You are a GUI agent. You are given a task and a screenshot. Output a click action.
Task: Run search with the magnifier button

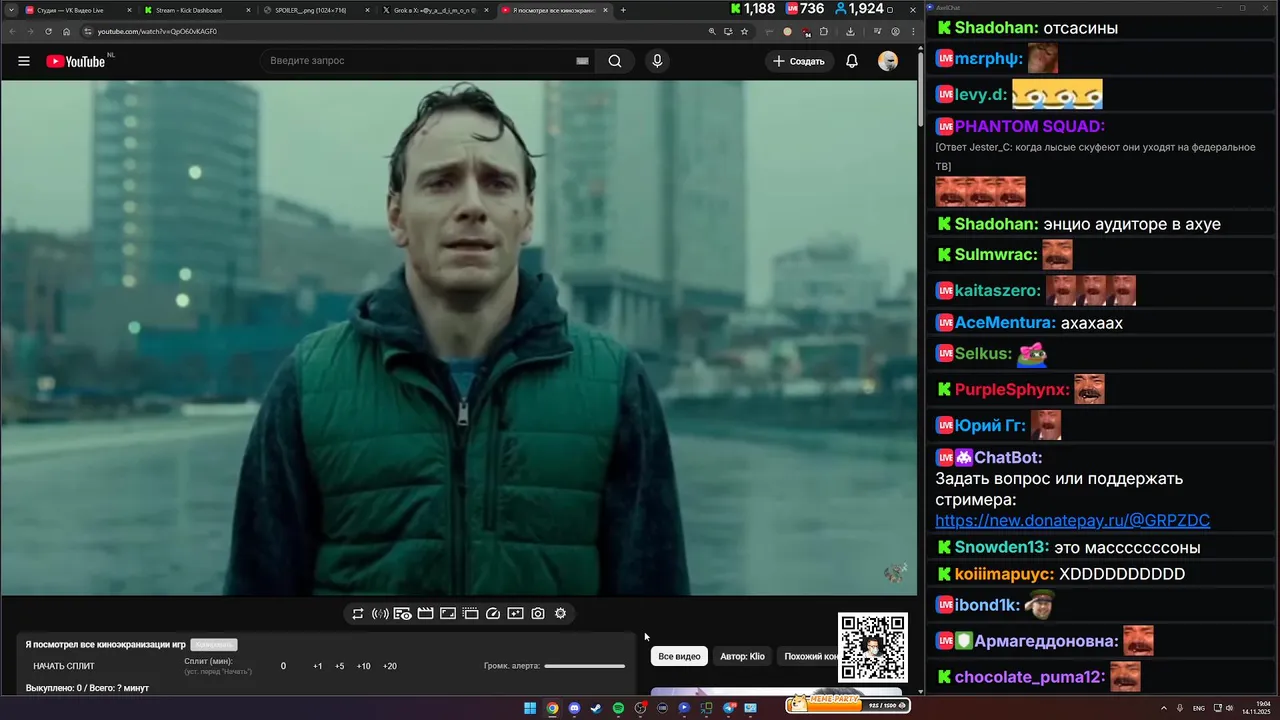click(x=615, y=61)
